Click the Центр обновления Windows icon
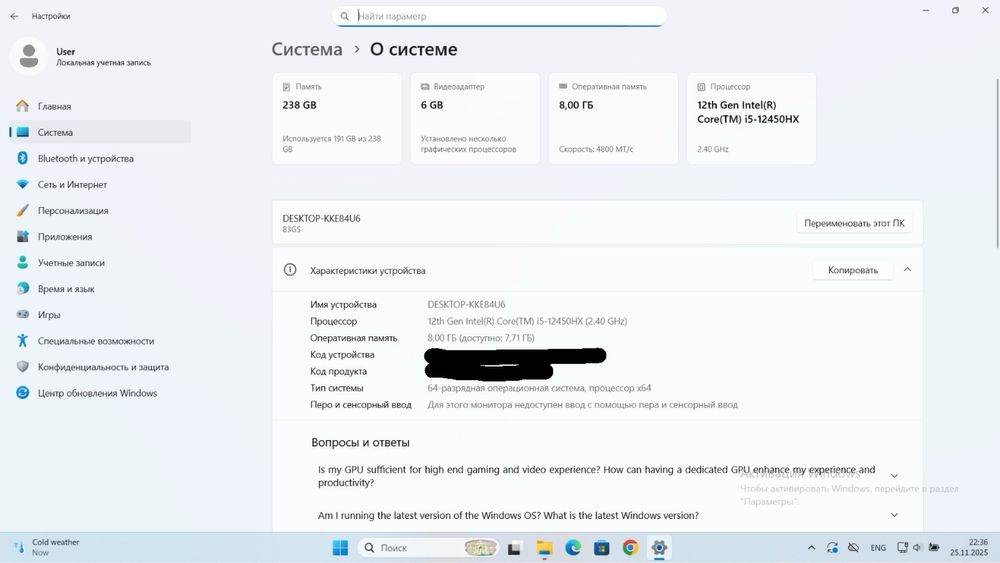 pyautogui.click(x=22, y=393)
